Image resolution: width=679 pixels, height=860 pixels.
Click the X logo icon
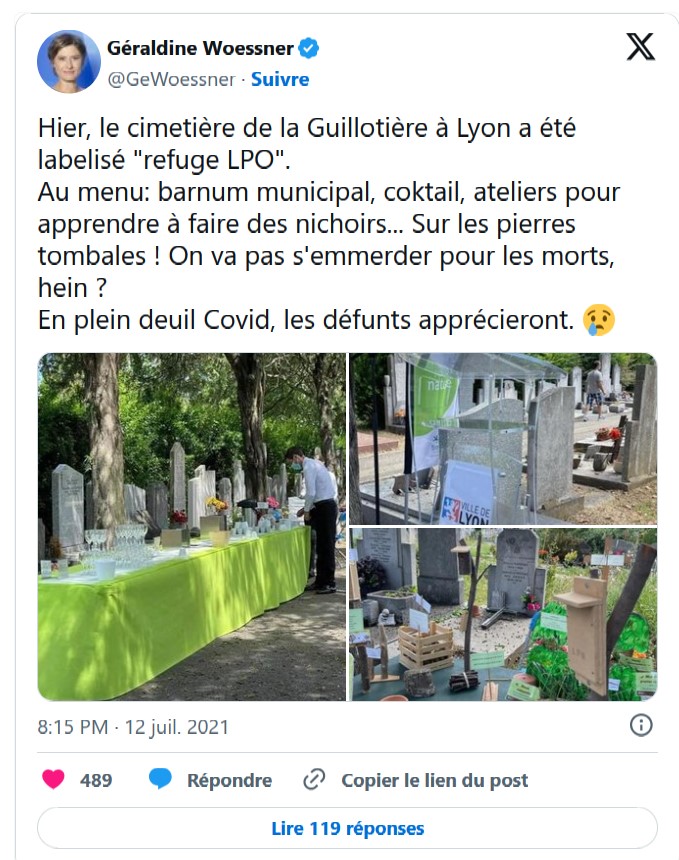click(x=641, y=47)
